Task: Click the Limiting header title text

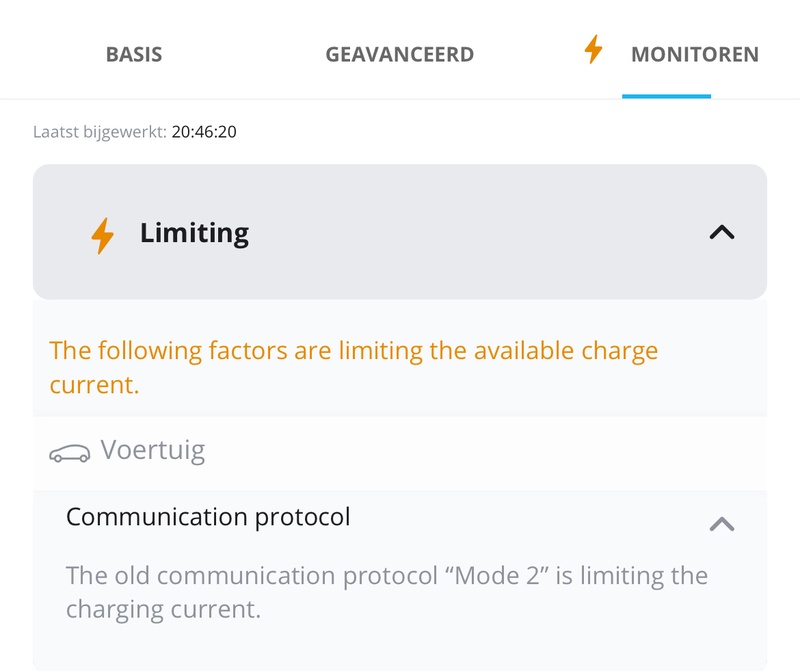Action: tap(194, 233)
